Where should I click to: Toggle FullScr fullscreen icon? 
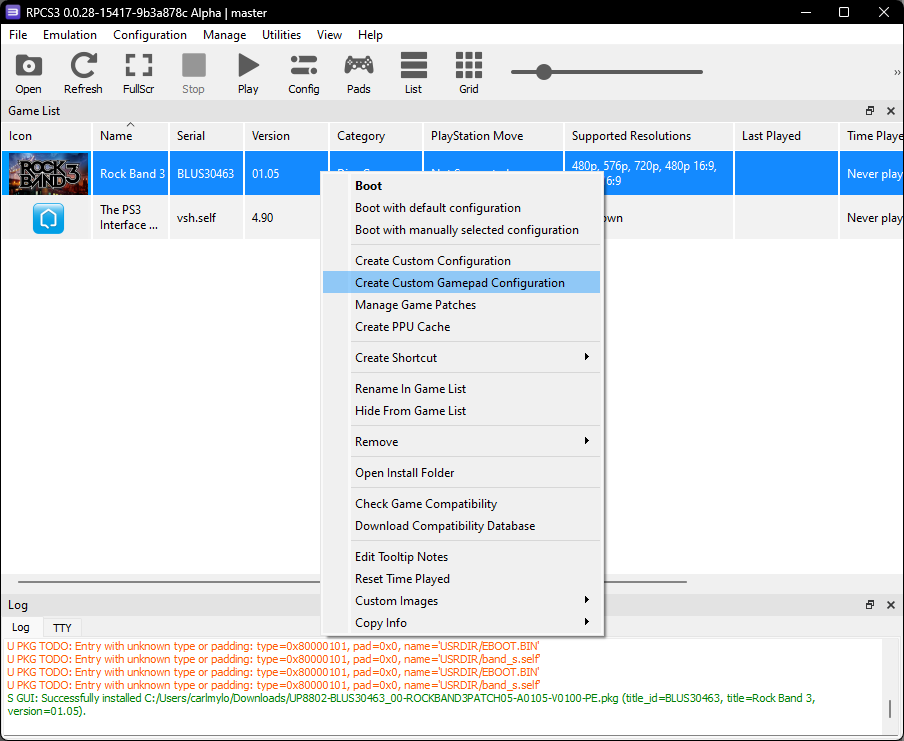point(138,73)
